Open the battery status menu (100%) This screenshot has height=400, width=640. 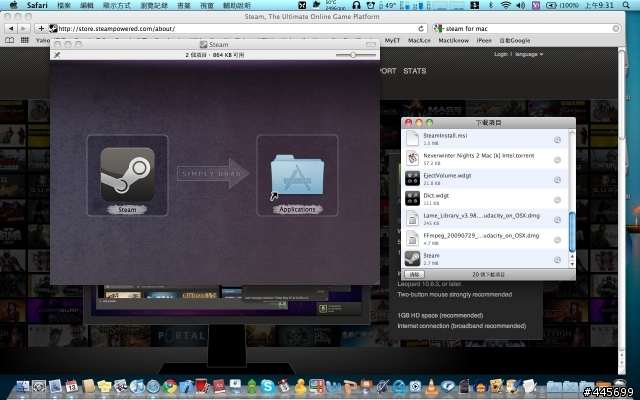(x=562, y=5)
